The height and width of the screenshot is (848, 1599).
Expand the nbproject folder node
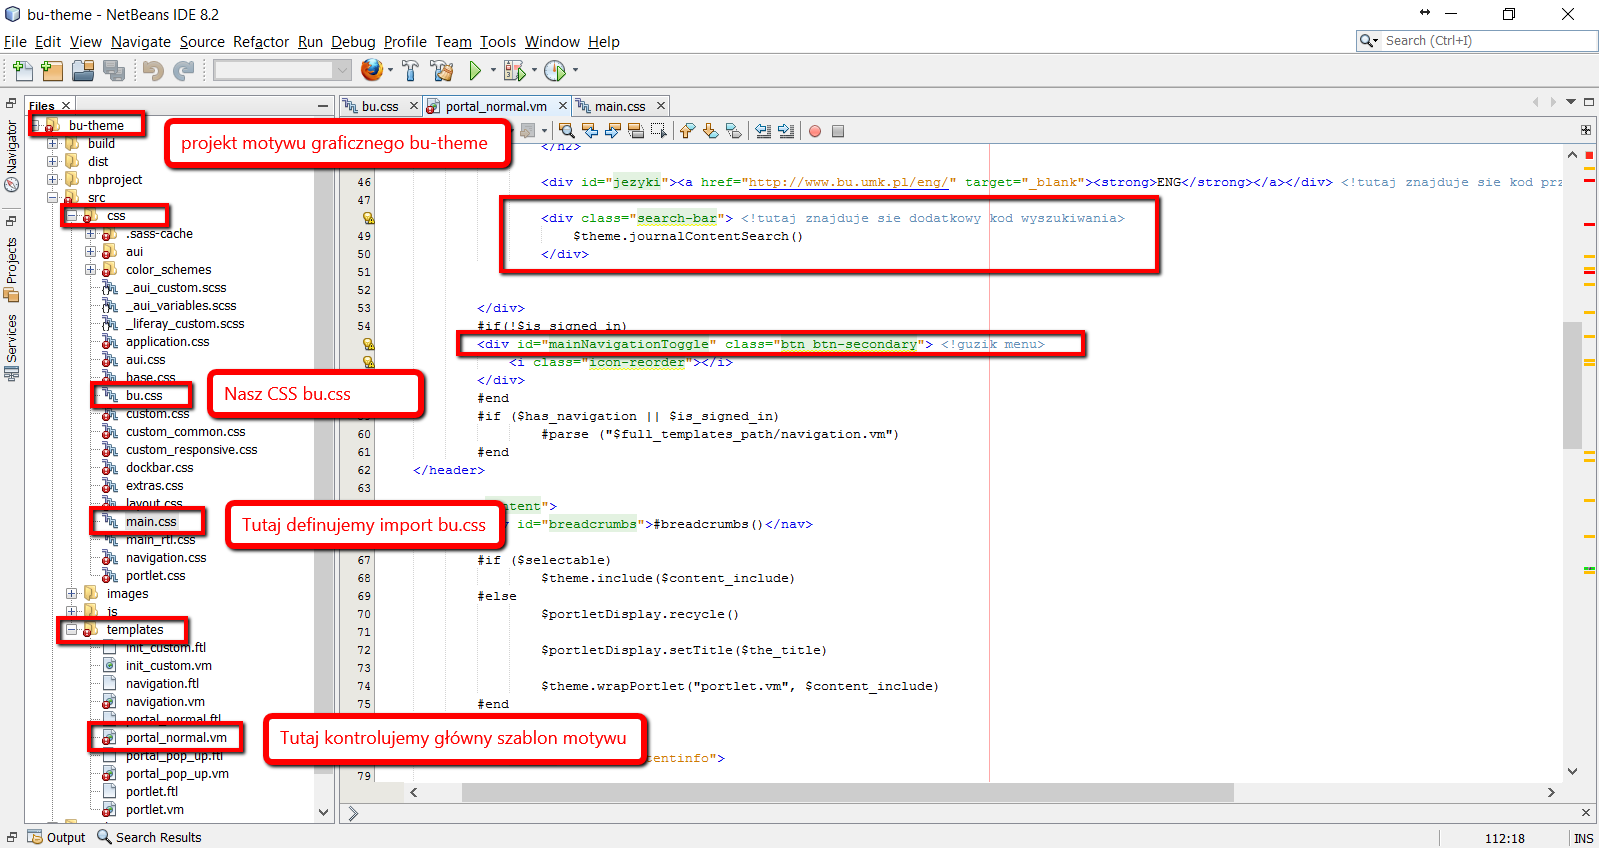point(53,180)
